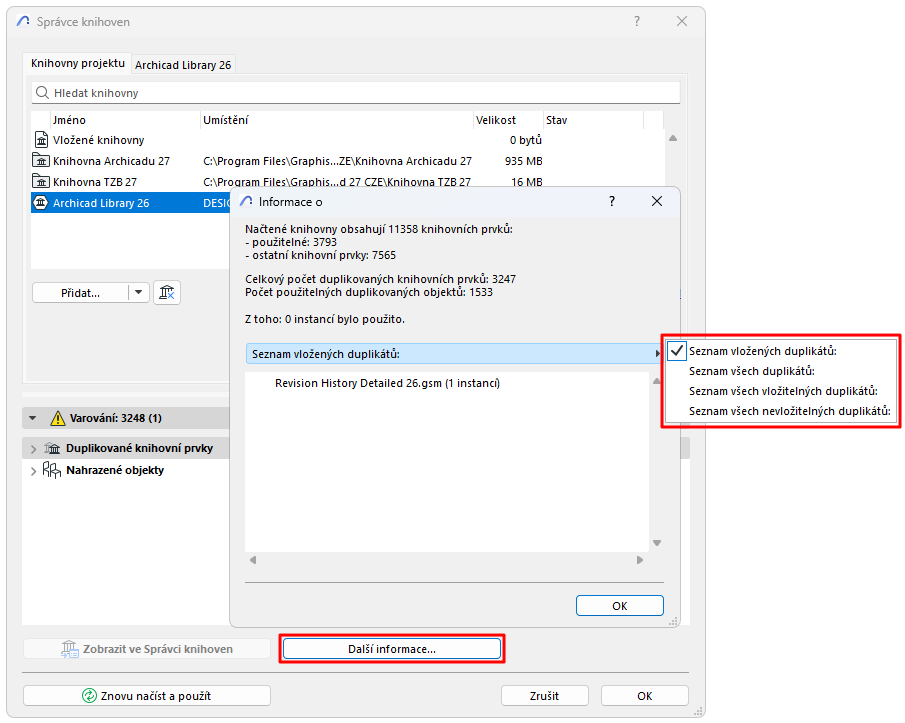Grab Informace o dialog resize grip
The height and width of the screenshot is (723, 905).
click(x=673, y=621)
